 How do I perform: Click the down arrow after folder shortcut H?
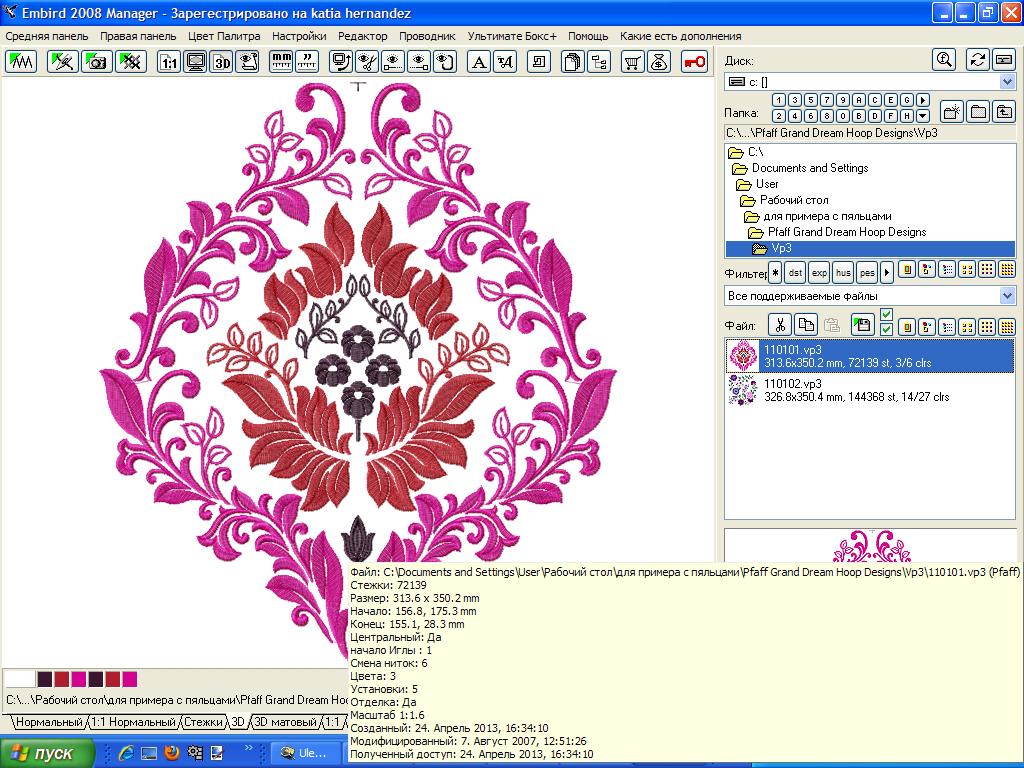coord(922,116)
